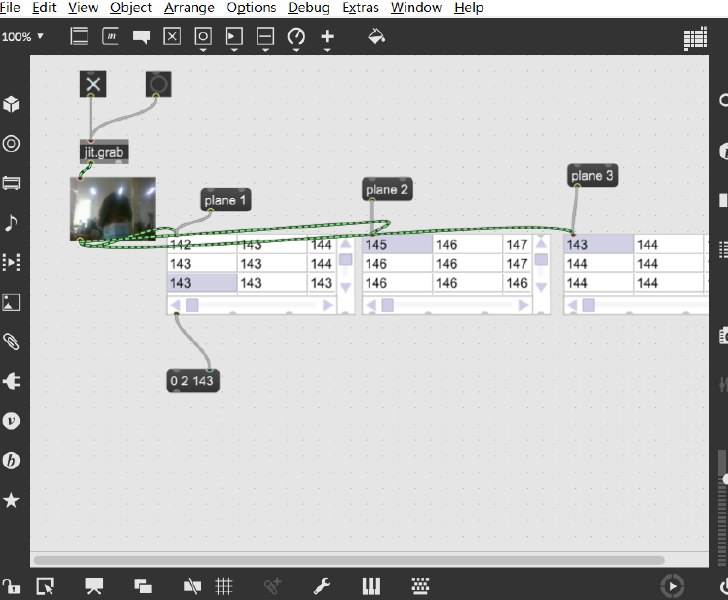
Task: Open the Objects cube browser in sidebar
Action: tap(11, 104)
